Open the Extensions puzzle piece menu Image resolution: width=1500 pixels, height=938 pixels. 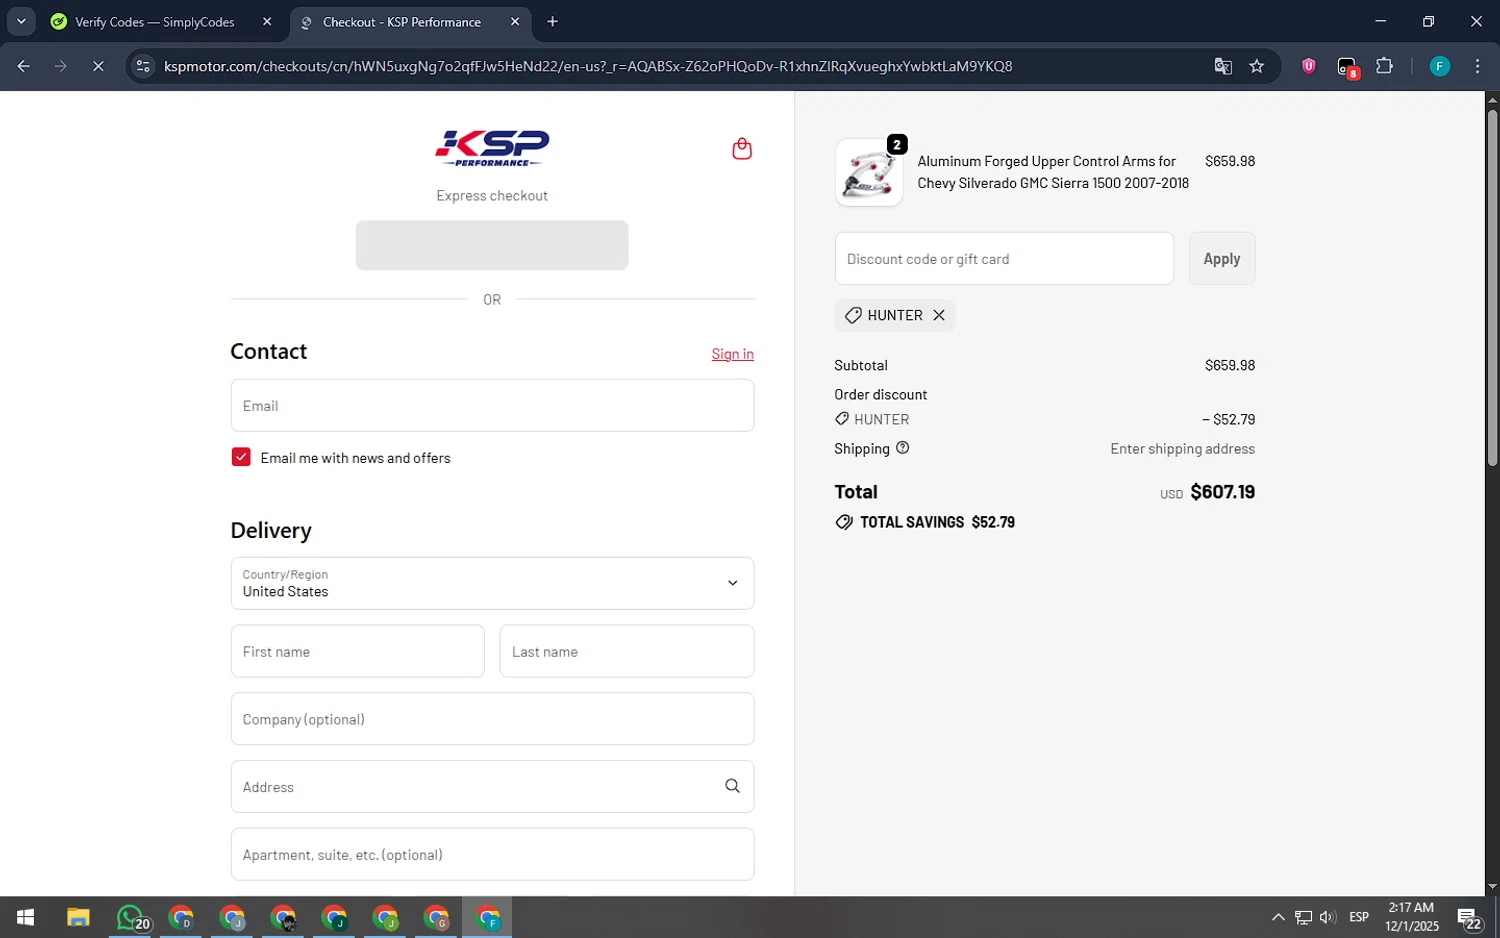pyautogui.click(x=1384, y=66)
